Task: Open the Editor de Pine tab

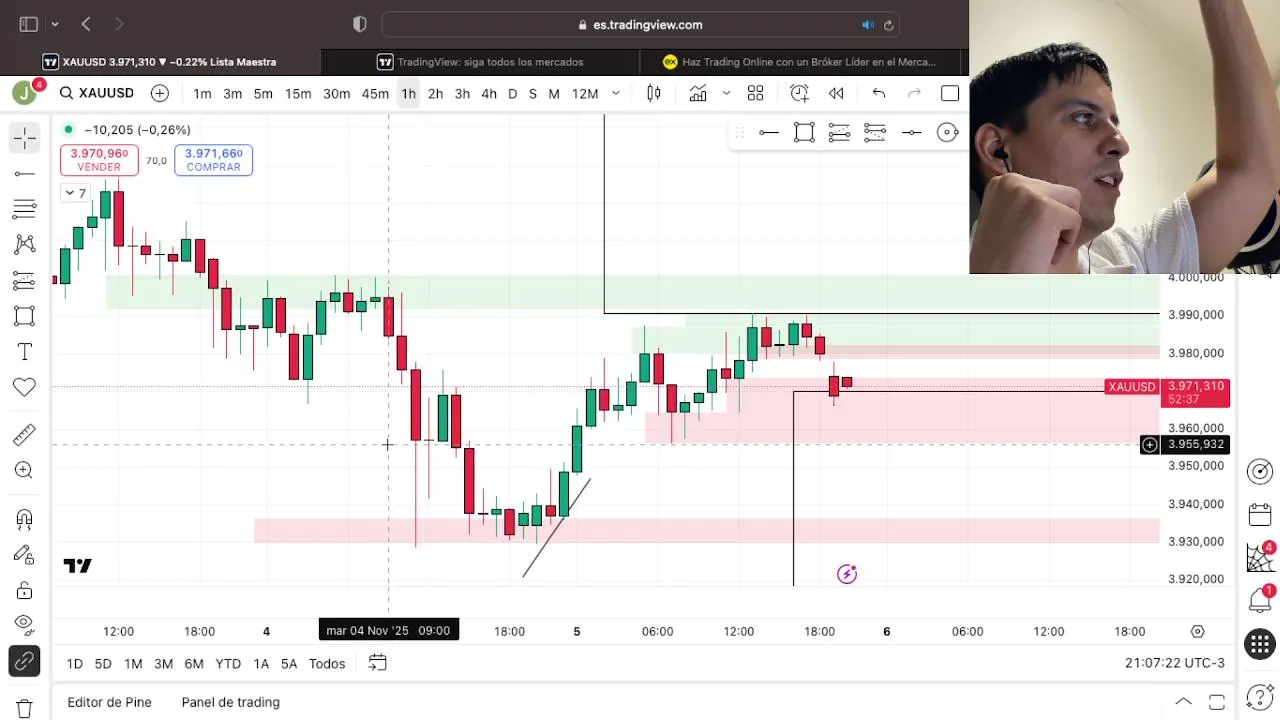Action: (110, 702)
